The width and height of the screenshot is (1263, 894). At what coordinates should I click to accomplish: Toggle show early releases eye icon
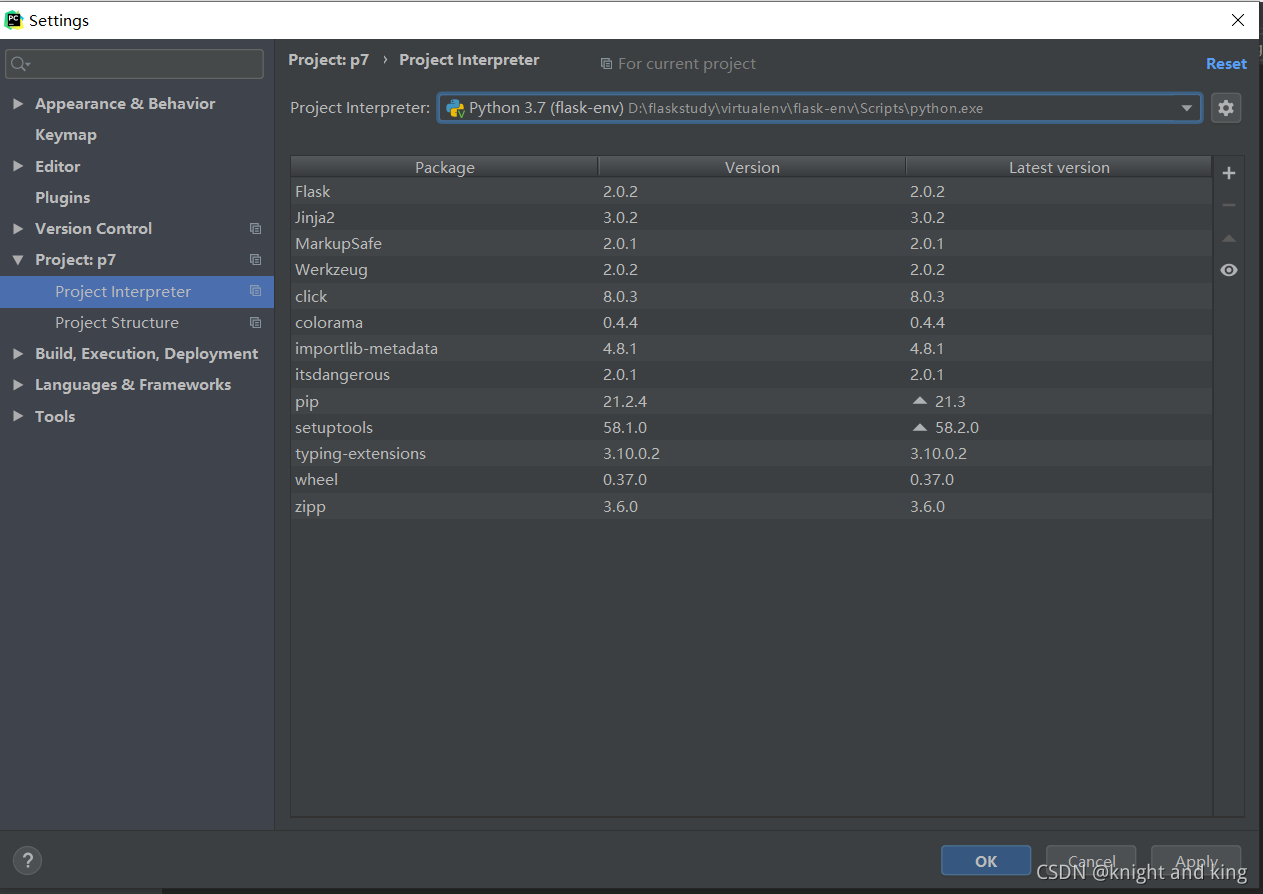(x=1229, y=270)
